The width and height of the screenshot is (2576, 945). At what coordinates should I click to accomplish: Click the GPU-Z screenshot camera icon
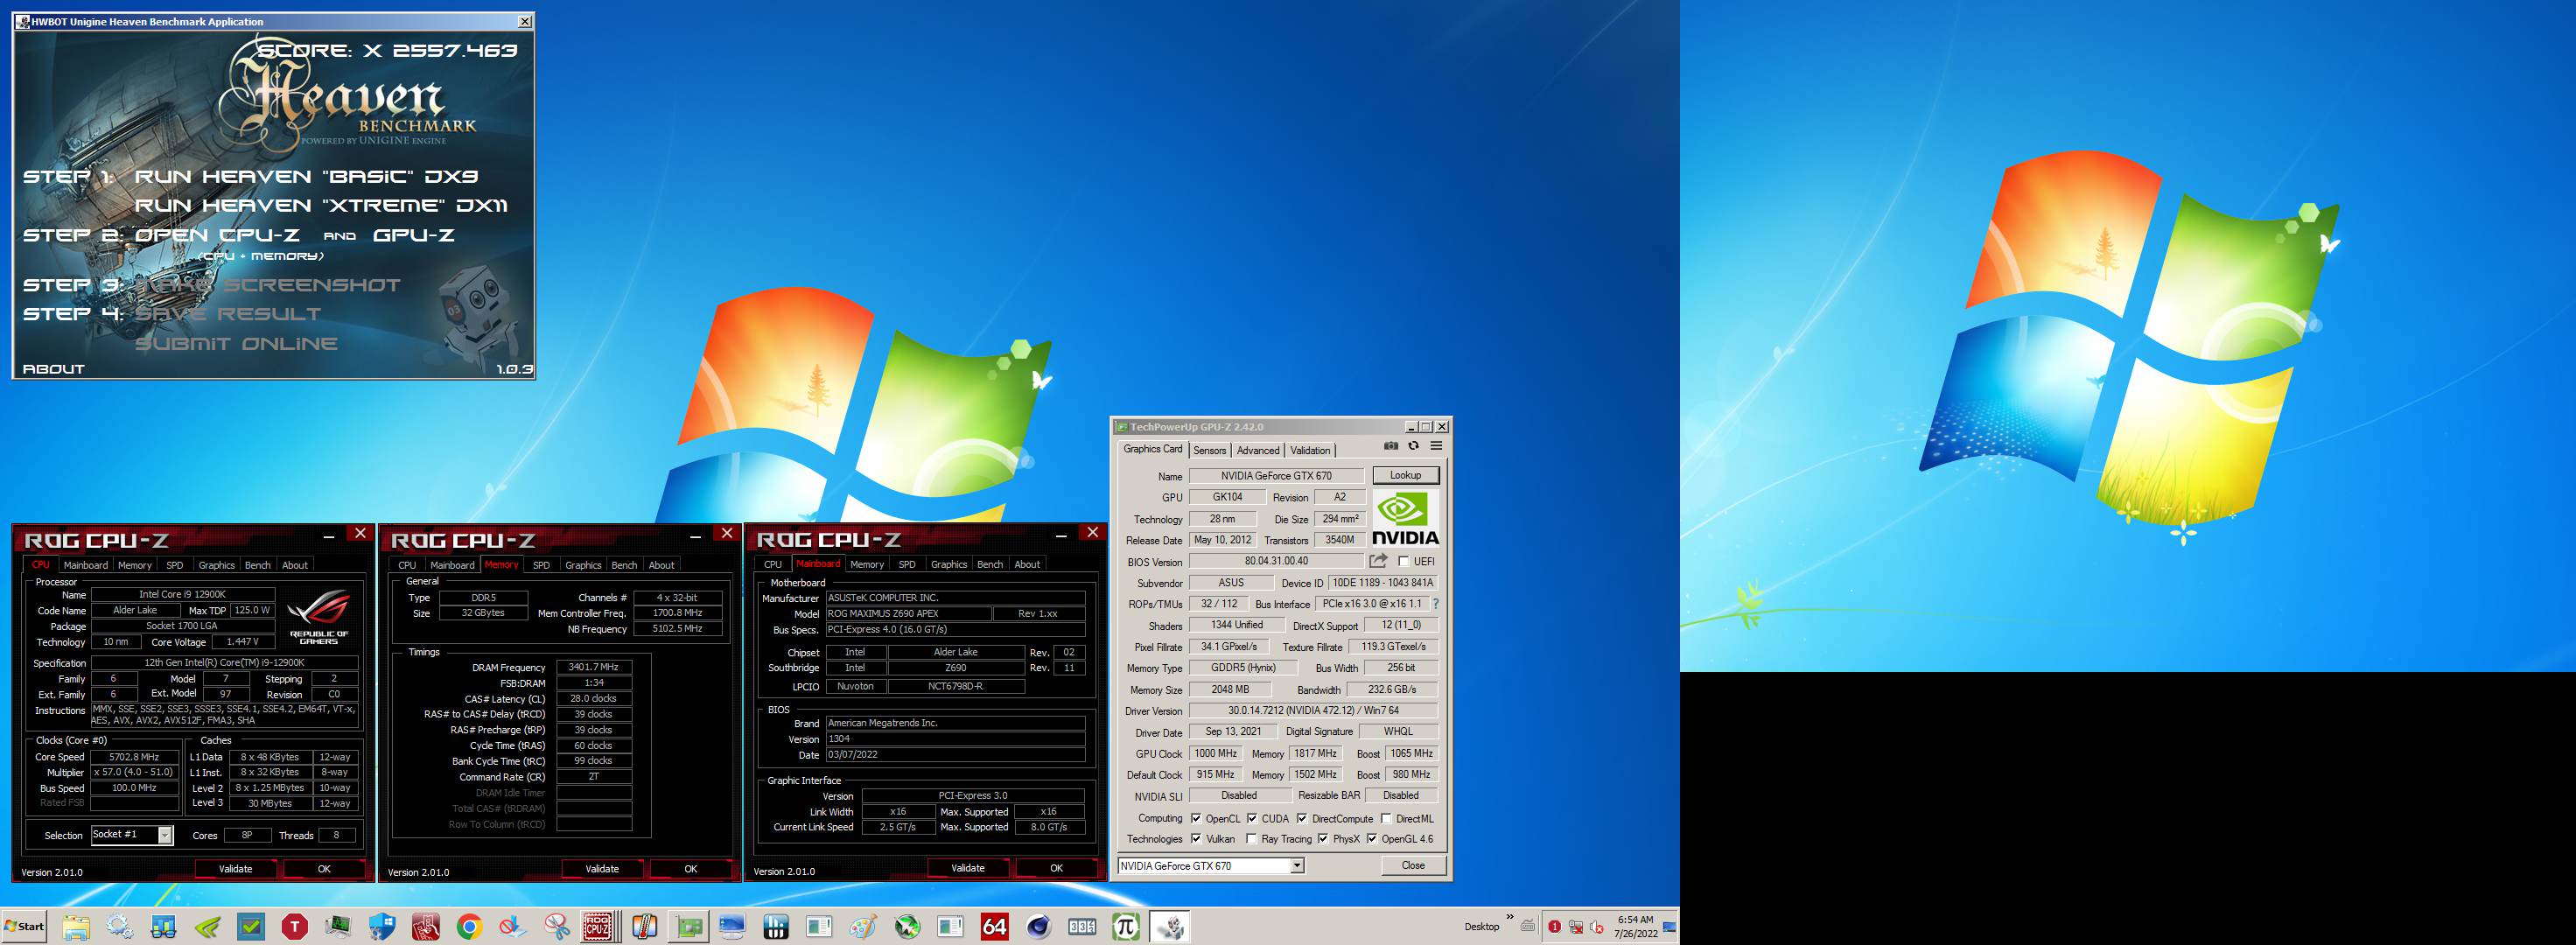[1391, 446]
